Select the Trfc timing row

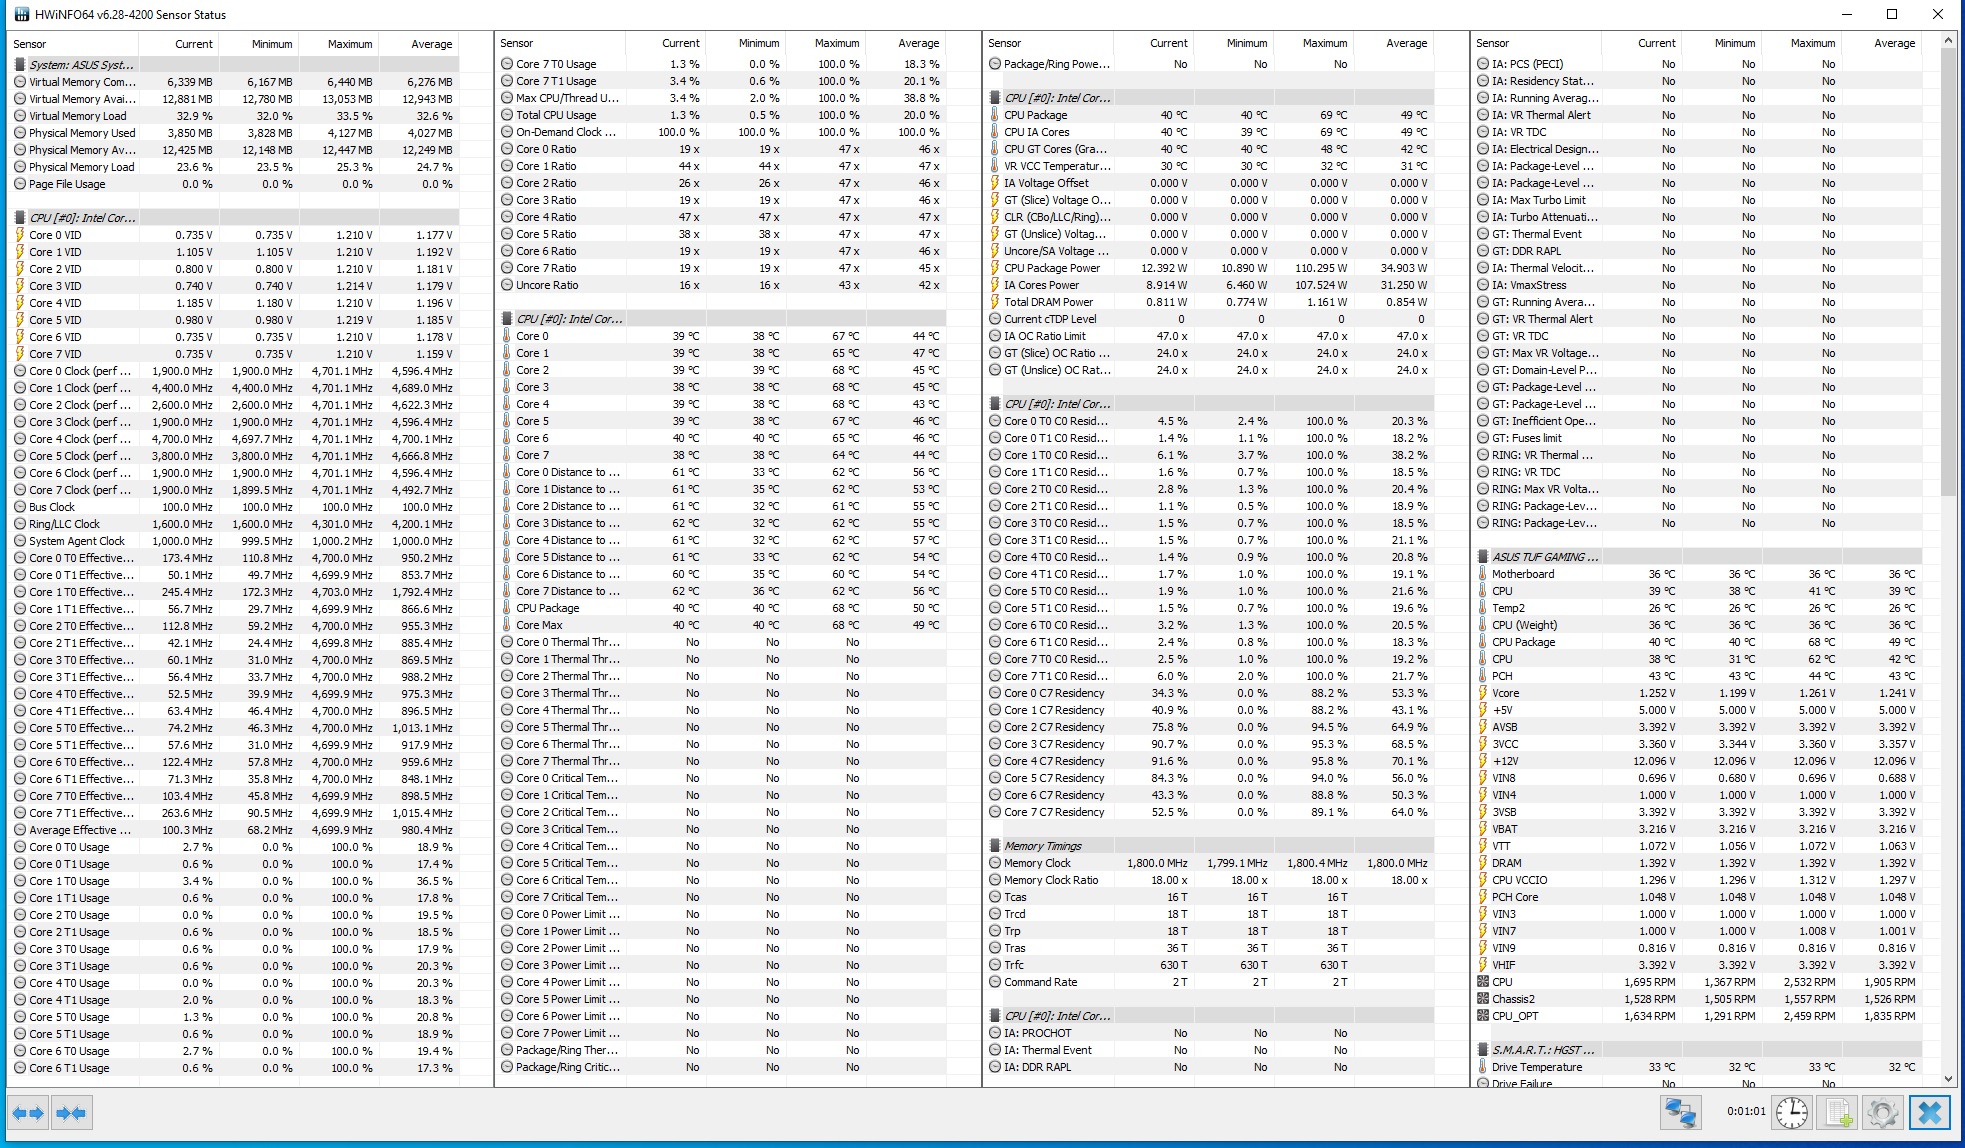pyautogui.click(x=1210, y=965)
